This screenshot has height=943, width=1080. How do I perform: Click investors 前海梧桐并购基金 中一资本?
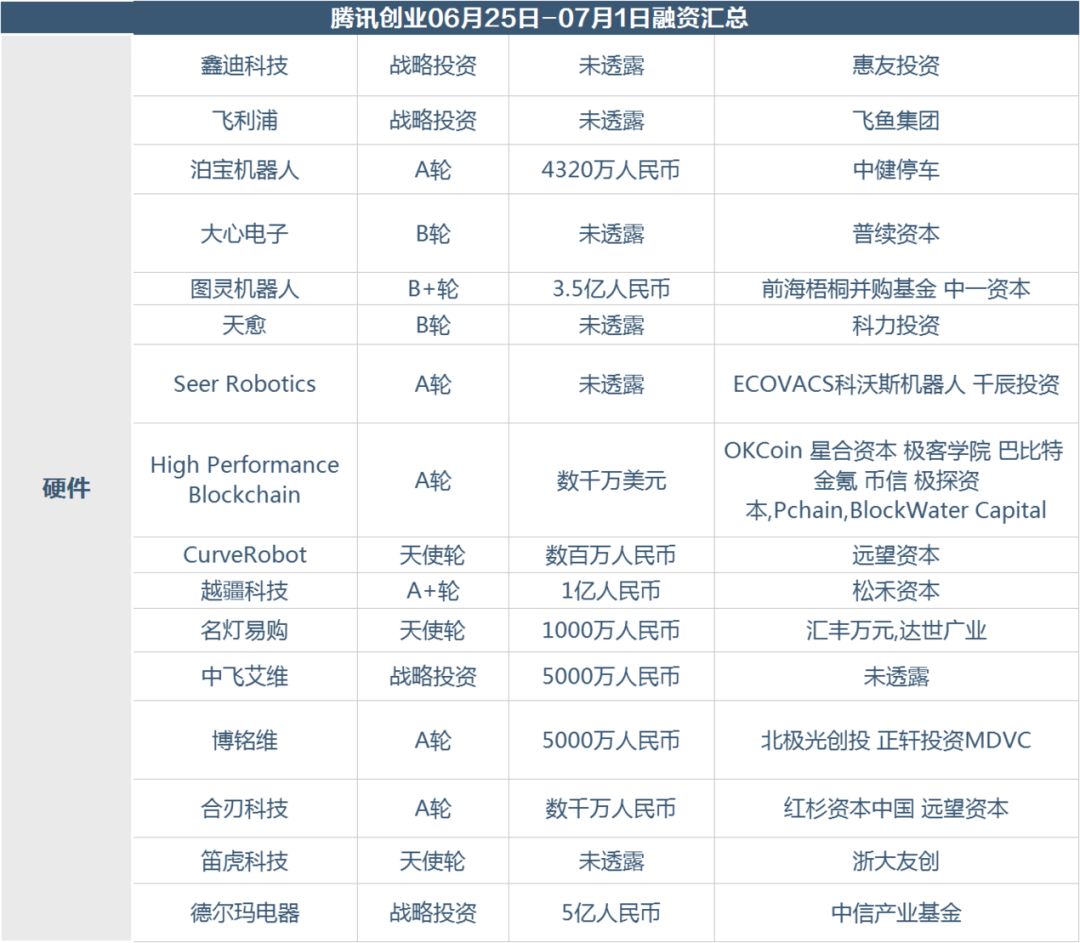pos(895,289)
